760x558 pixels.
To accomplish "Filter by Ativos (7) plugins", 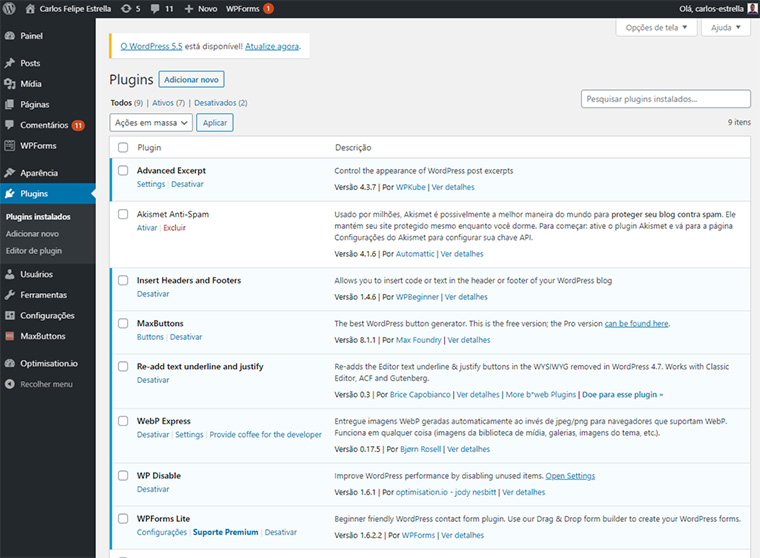I will click(x=168, y=103).
